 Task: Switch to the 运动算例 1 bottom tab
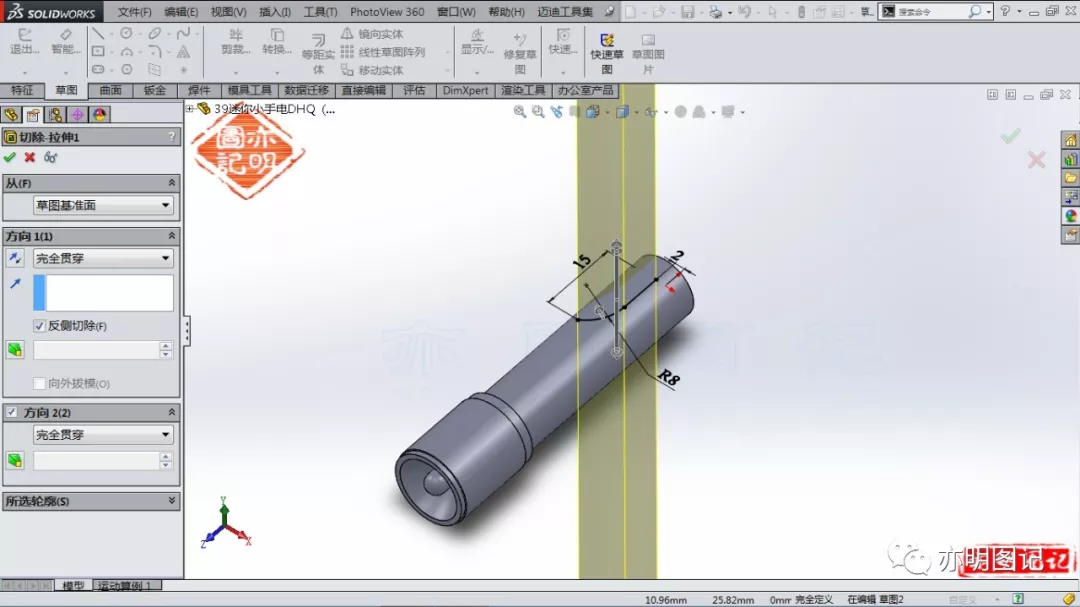(x=125, y=586)
